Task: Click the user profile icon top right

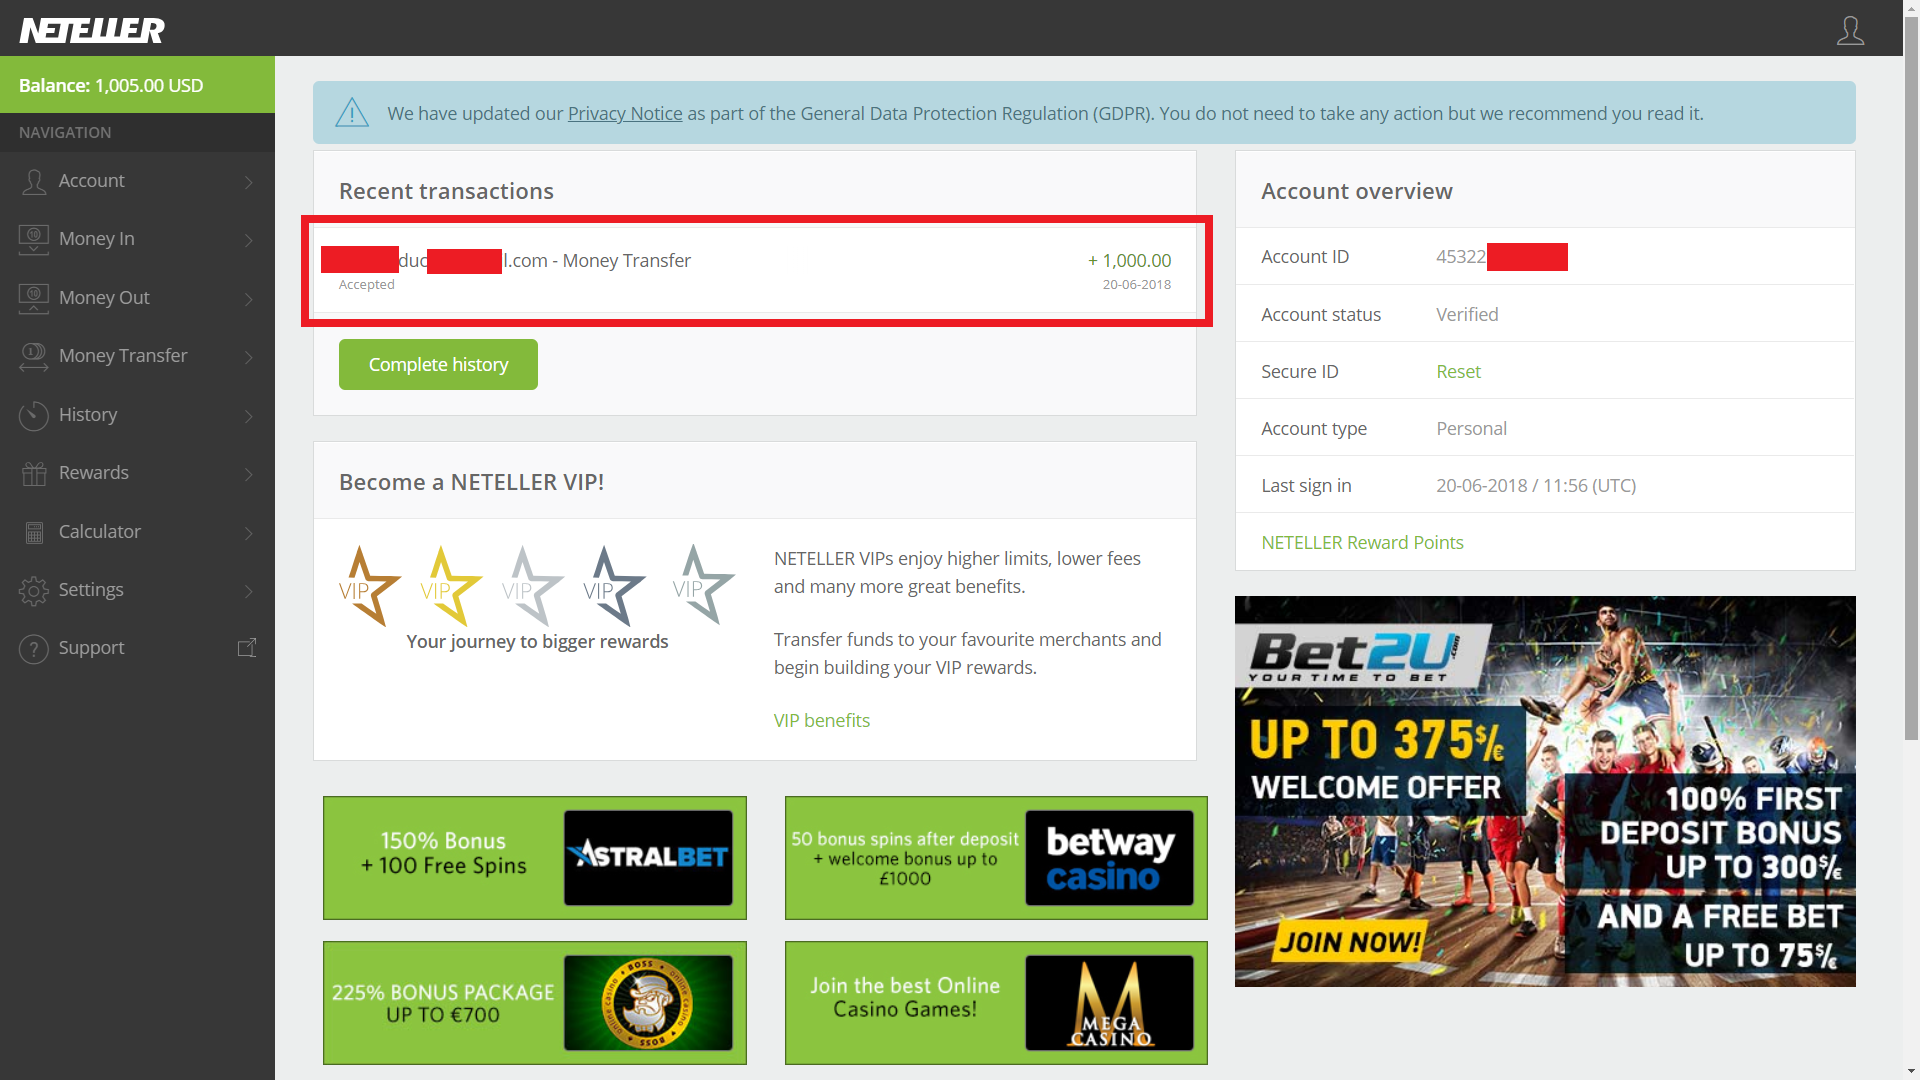Action: (1850, 30)
